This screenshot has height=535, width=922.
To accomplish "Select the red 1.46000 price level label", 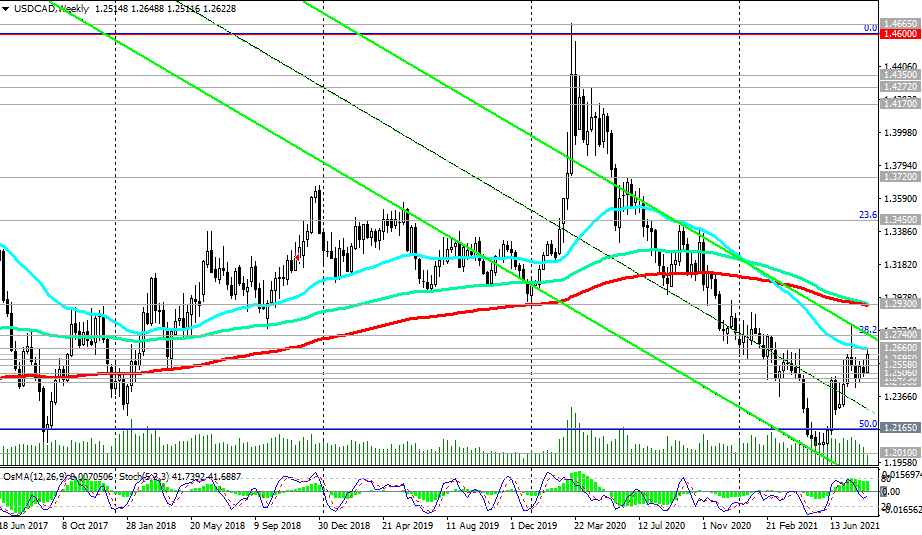I will click(900, 33).
